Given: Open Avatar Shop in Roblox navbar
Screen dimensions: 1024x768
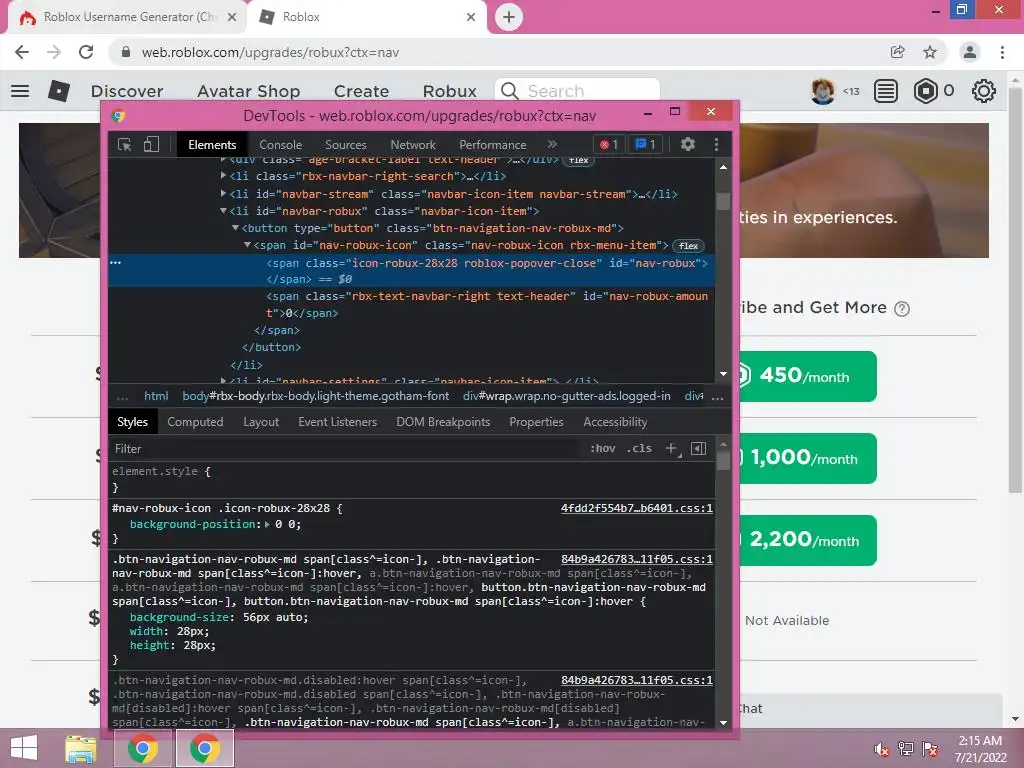Looking at the screenshot, I should tap(248, 91).
